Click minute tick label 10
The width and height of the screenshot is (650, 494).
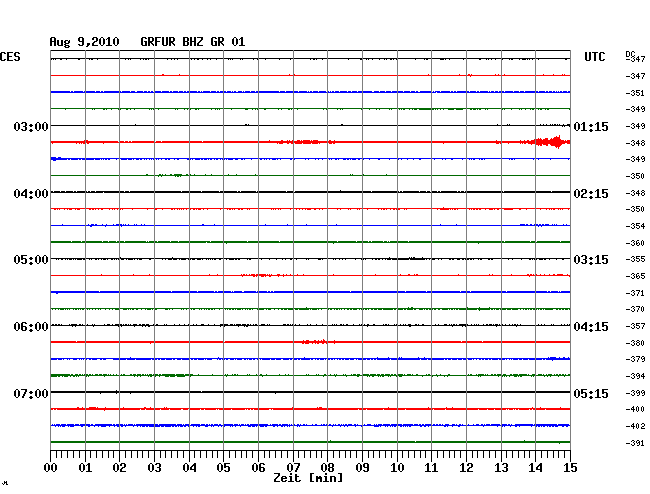pyautogui.click(x=397, y=468)
